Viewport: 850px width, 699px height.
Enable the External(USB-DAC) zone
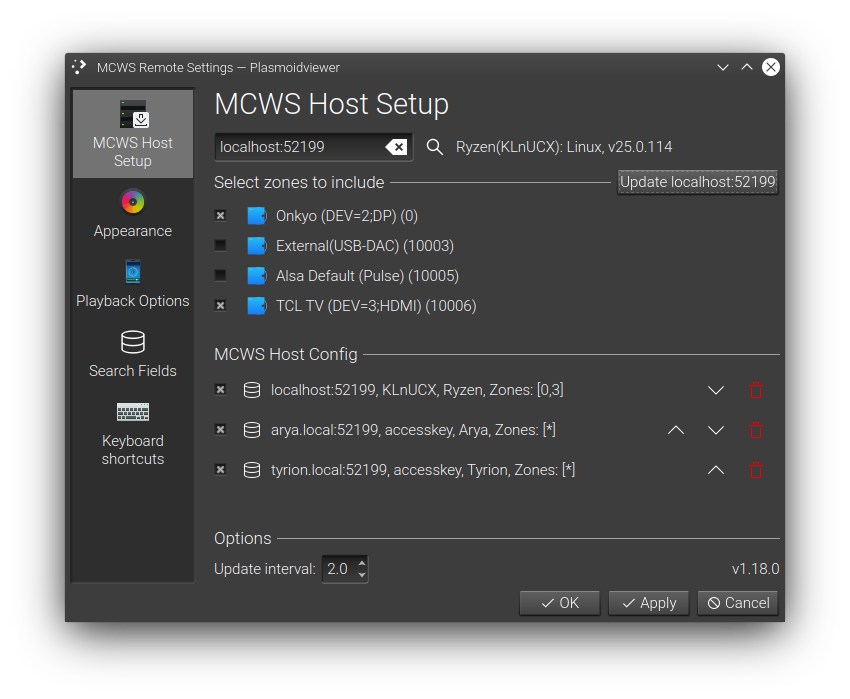220,245
